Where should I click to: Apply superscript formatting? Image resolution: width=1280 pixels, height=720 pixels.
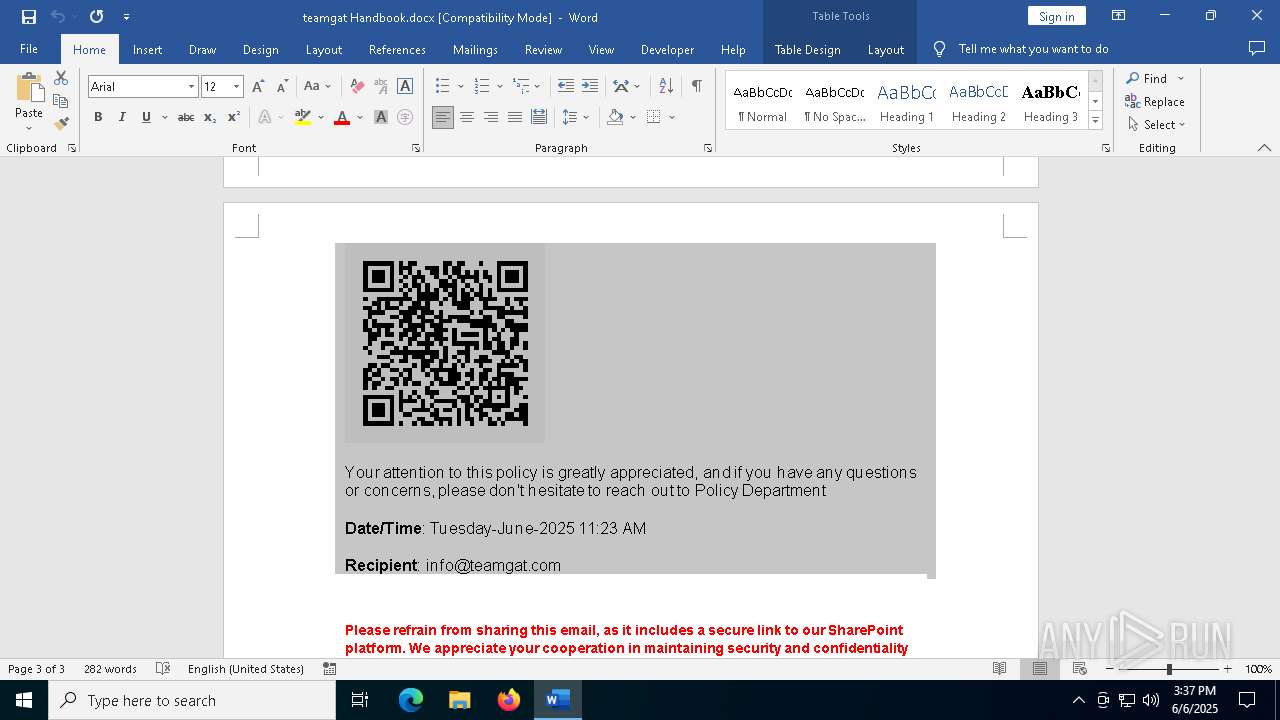(233, 117)
